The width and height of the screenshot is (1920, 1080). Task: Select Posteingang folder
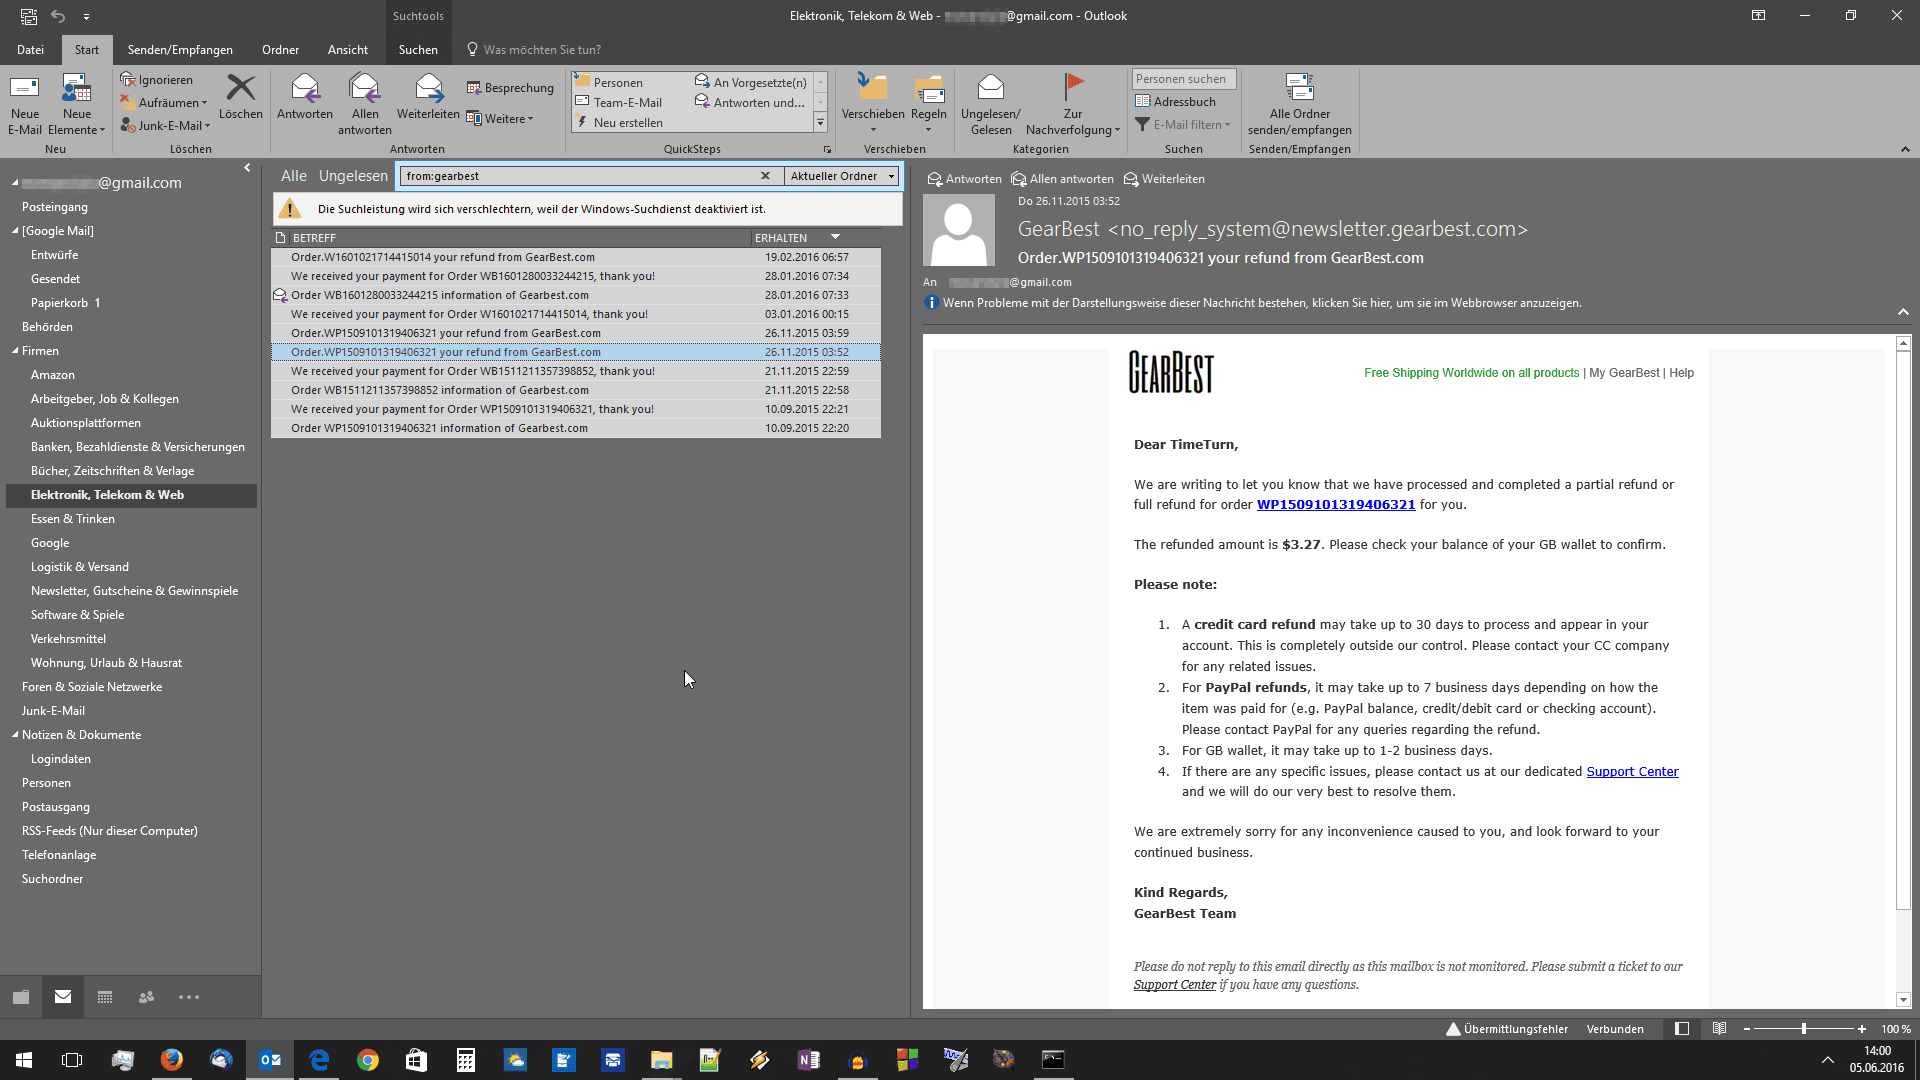click(55, 207)
